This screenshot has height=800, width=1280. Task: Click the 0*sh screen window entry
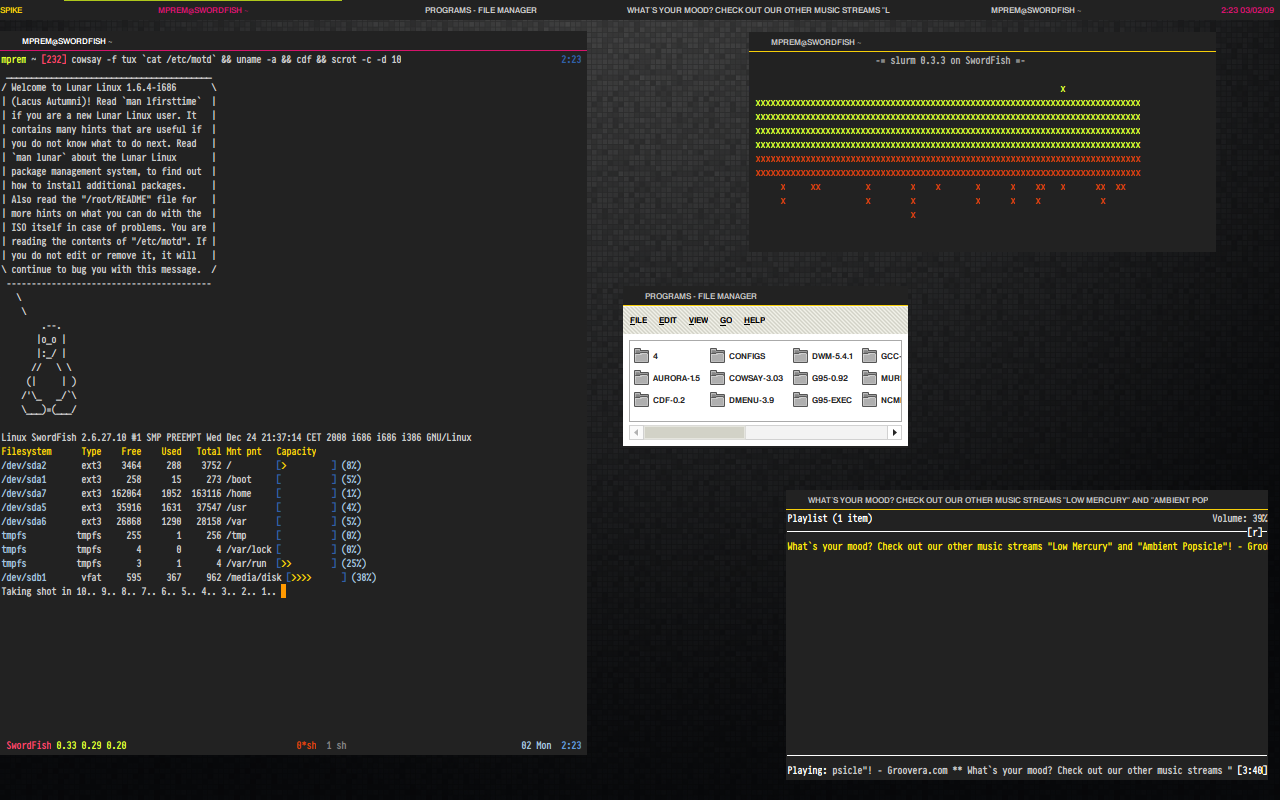tap(306, 745)
